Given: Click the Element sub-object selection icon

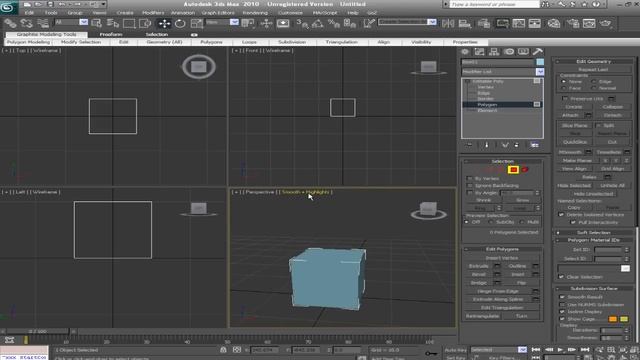Looking at the screenshot, I should tap(525, 169).
